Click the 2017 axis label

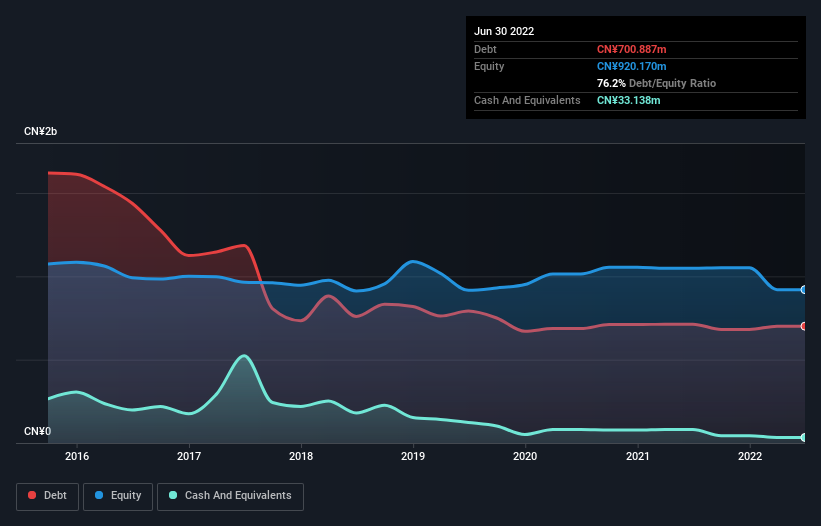click(189, 456)
